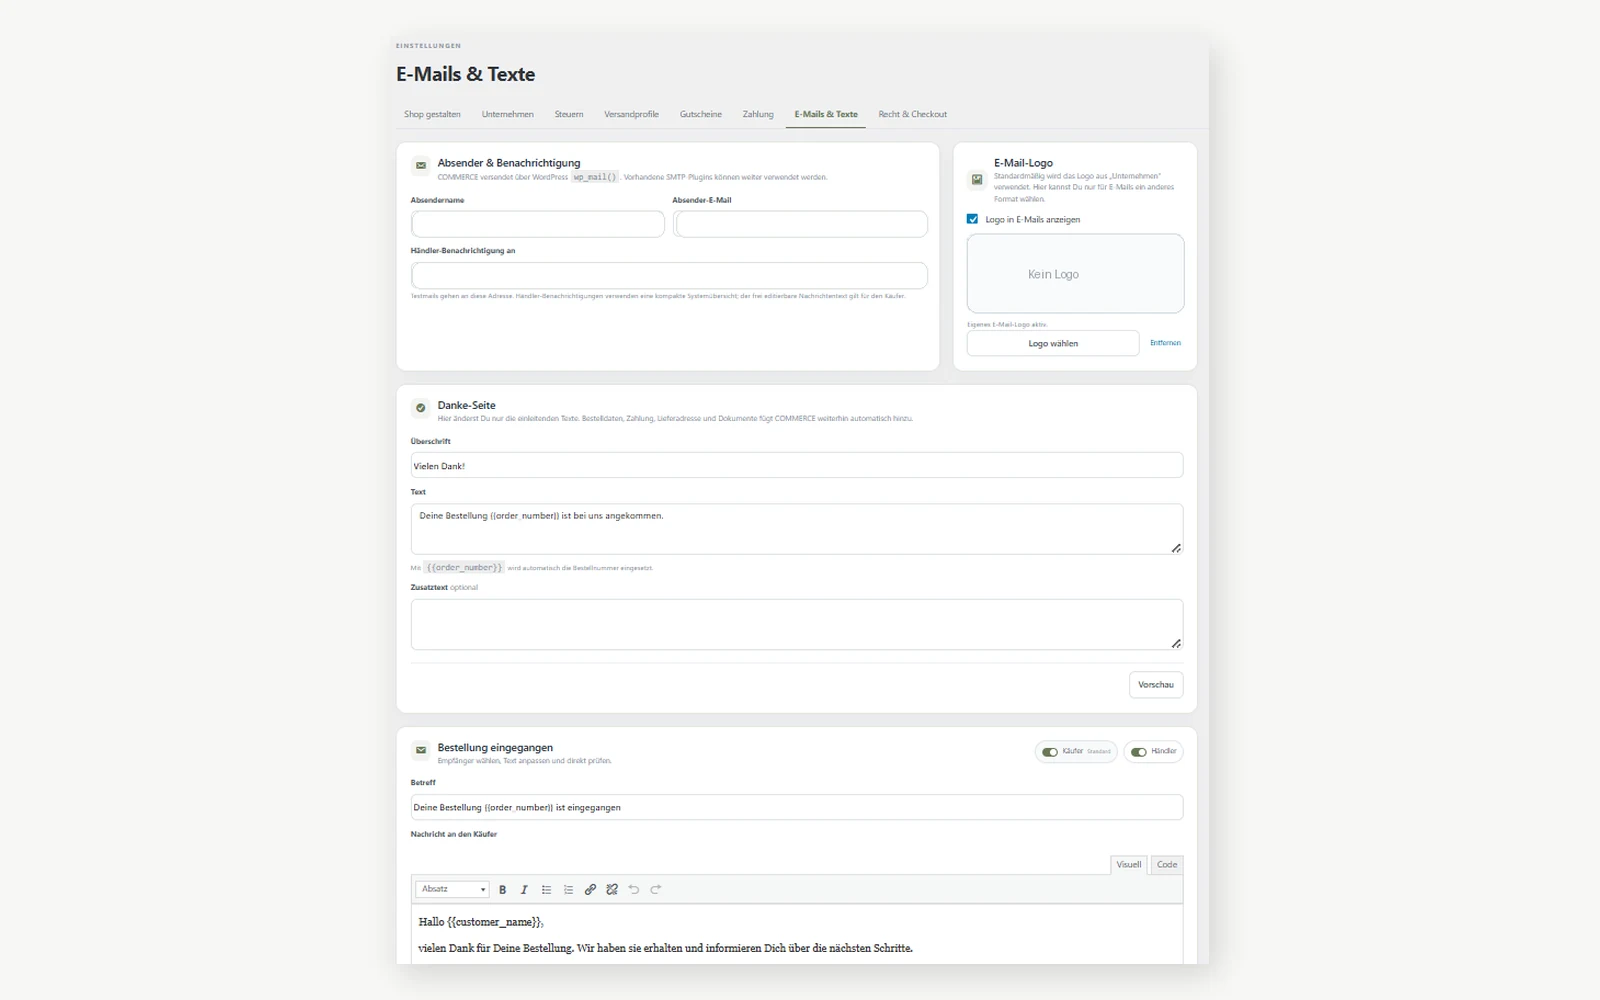The height and width of the screenshot is (1000, 1600).
Task: Go to the Steuern tab
Action: [569, 114]
